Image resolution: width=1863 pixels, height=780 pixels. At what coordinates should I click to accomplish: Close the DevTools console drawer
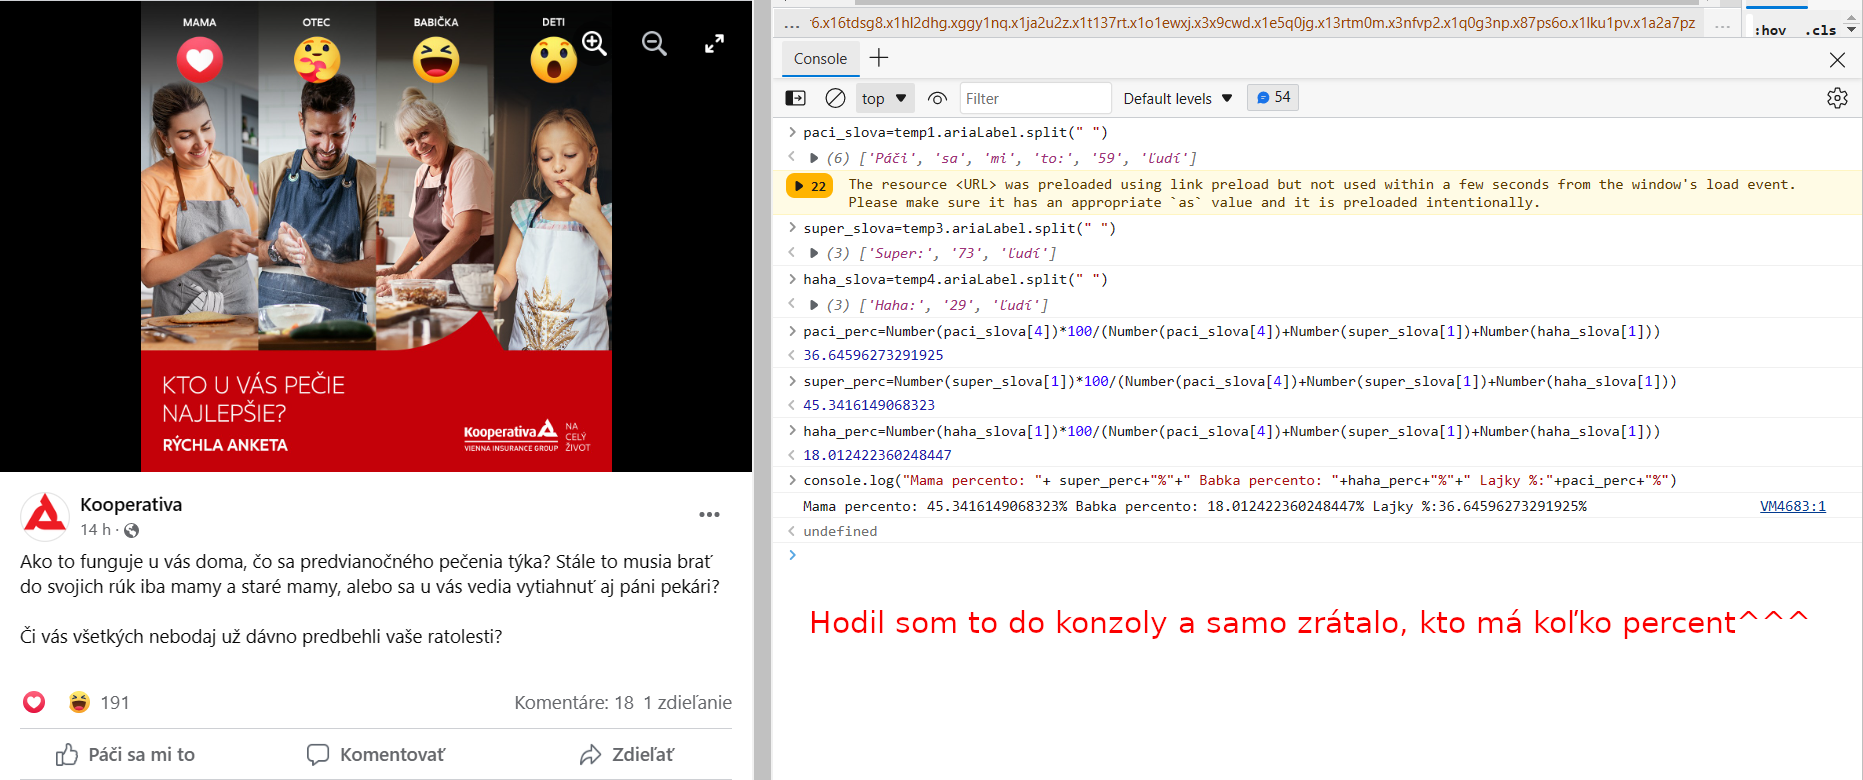[1837, 60]
